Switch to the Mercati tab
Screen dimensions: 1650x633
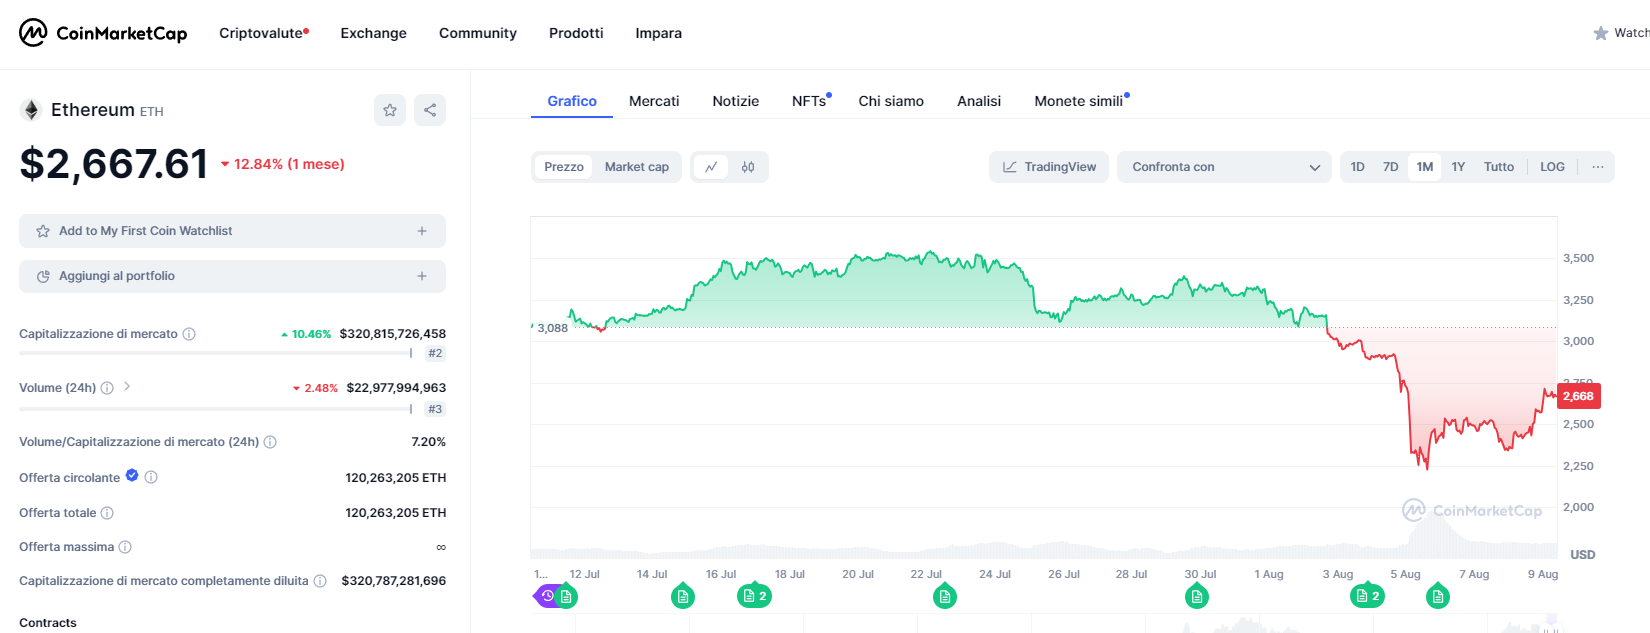[x=654, y=101]
